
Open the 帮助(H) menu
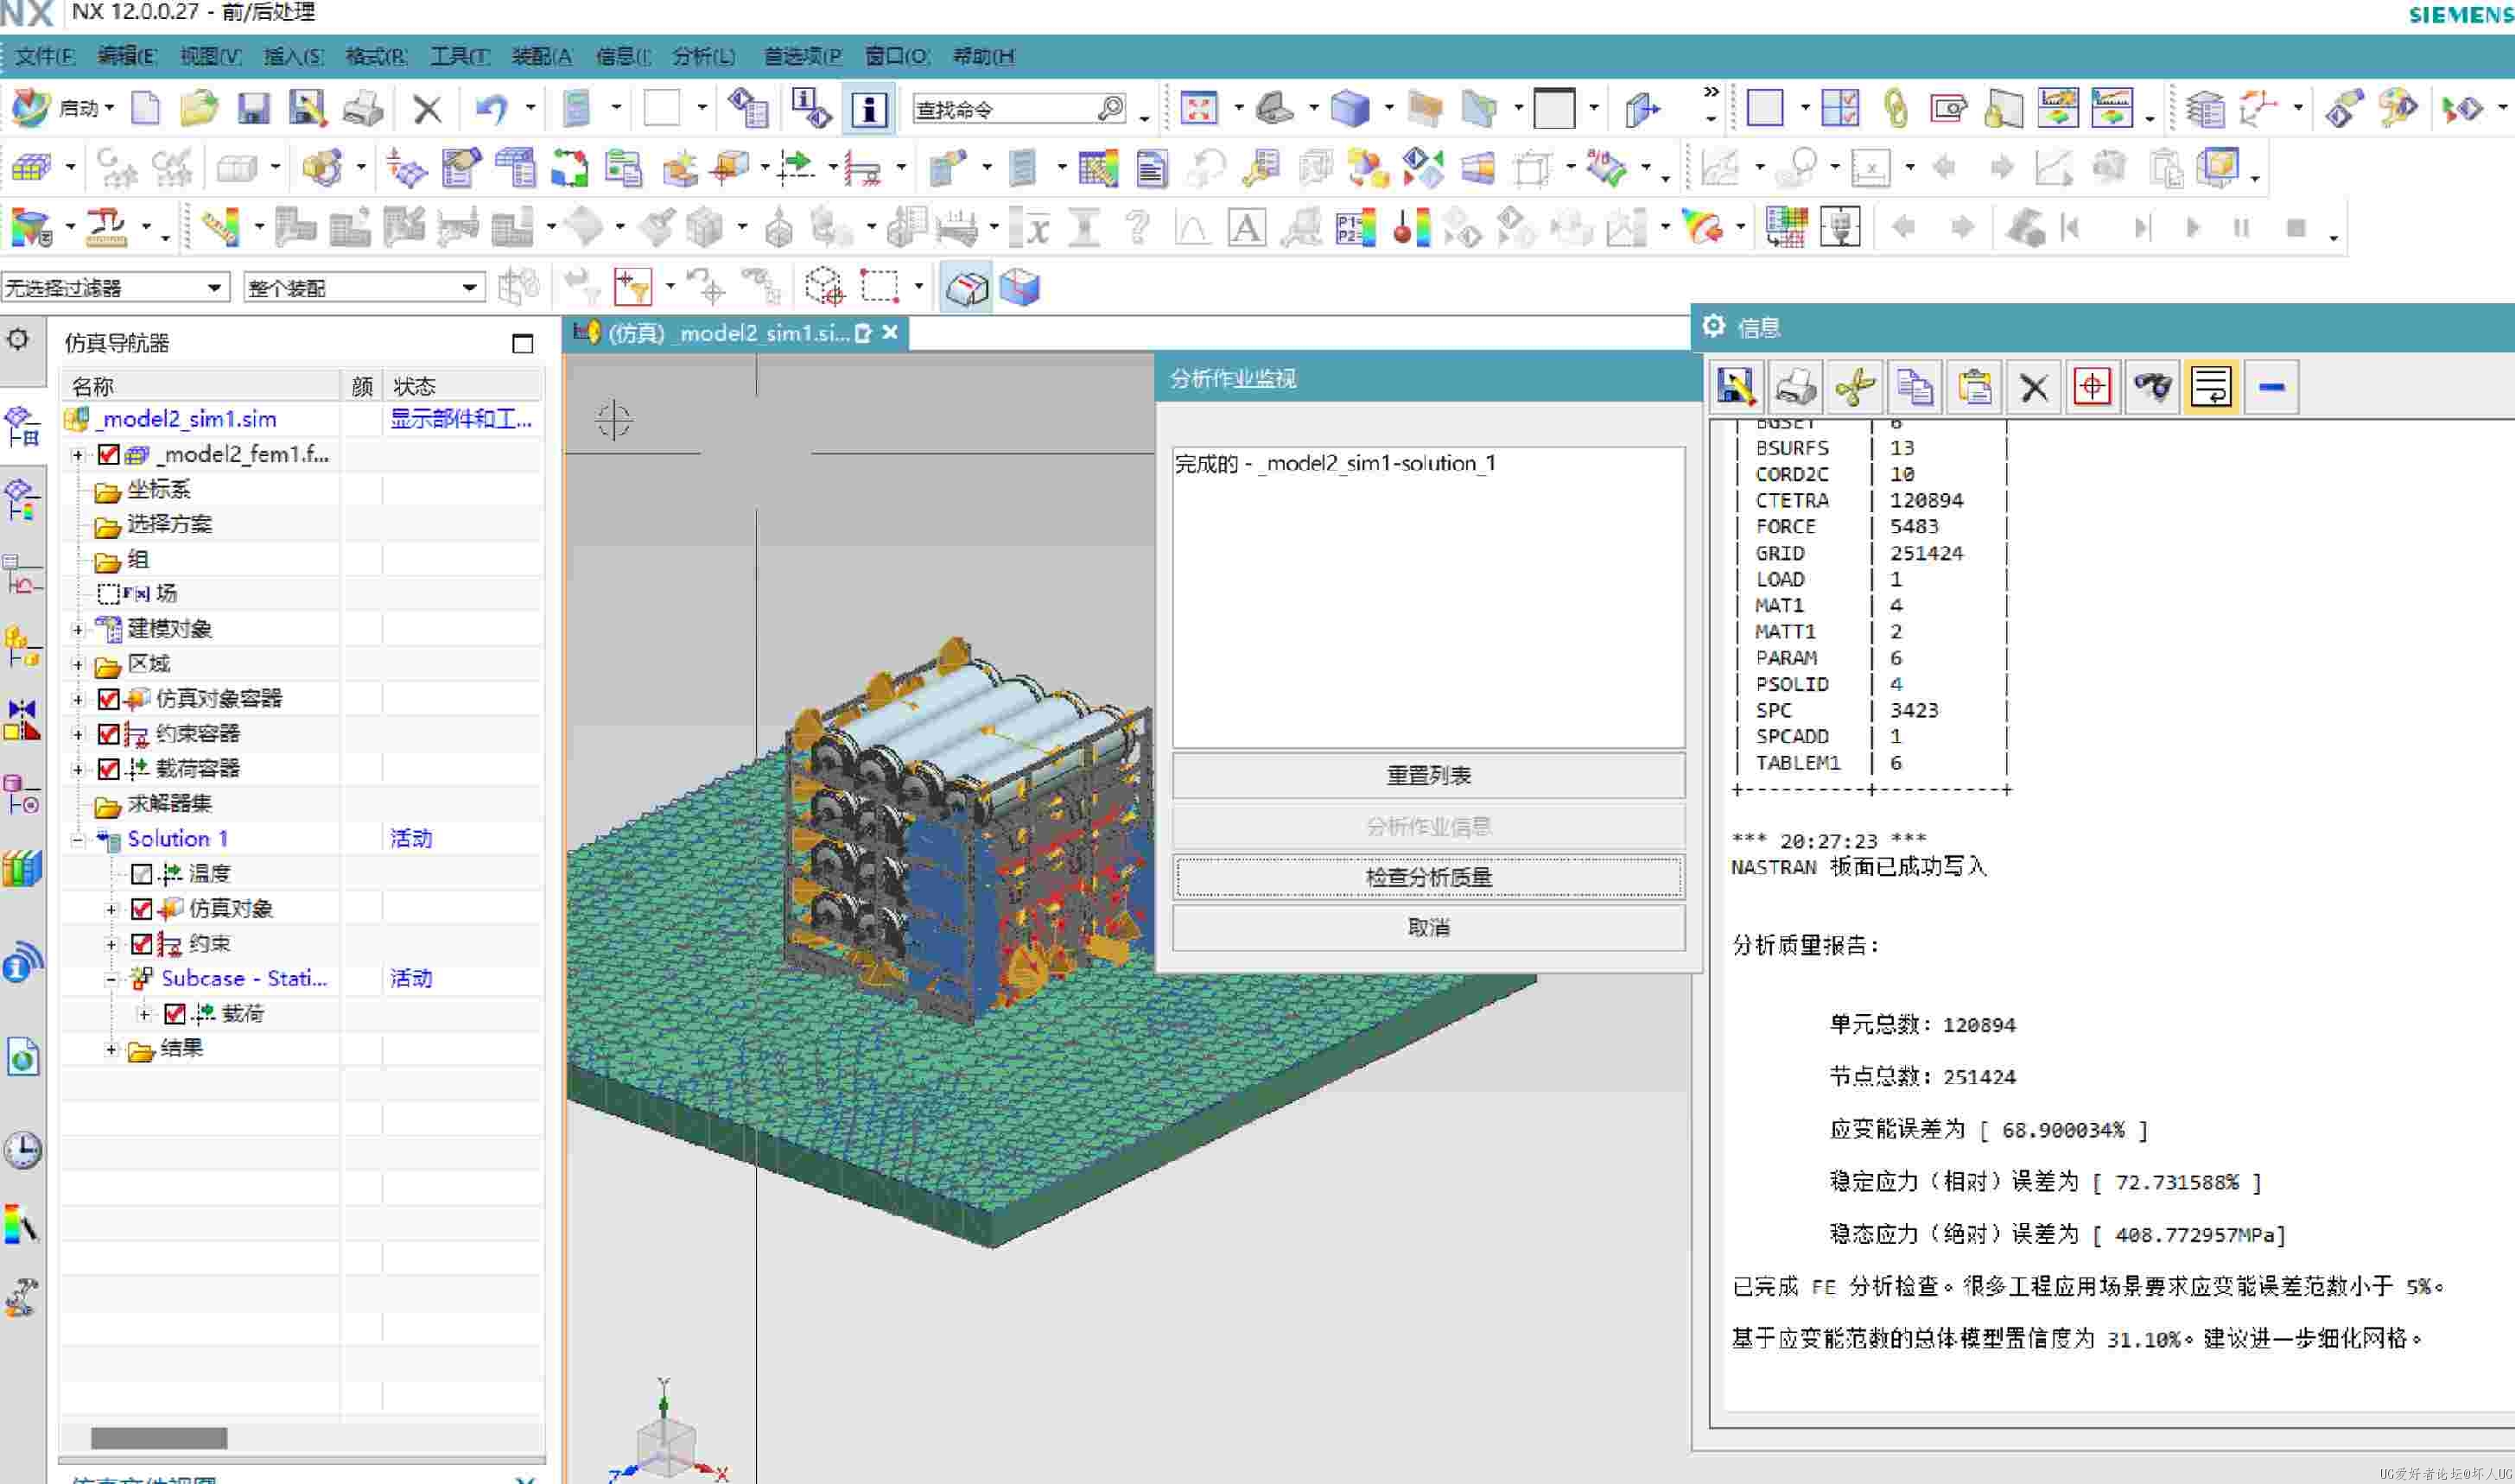[984, 56]
